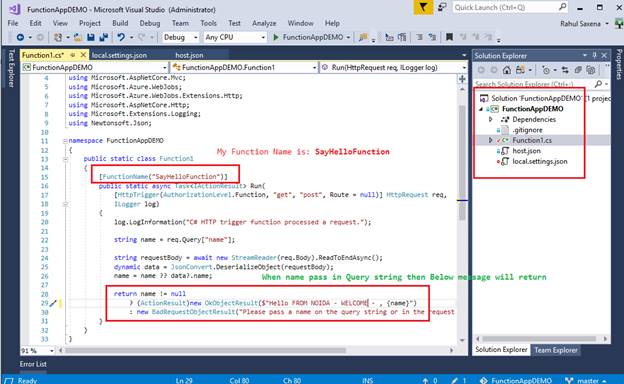This screenshot has width=624, height=384.
Task: Select local.settings.json in Solution Explorer tree
Action: click(540, 161)
